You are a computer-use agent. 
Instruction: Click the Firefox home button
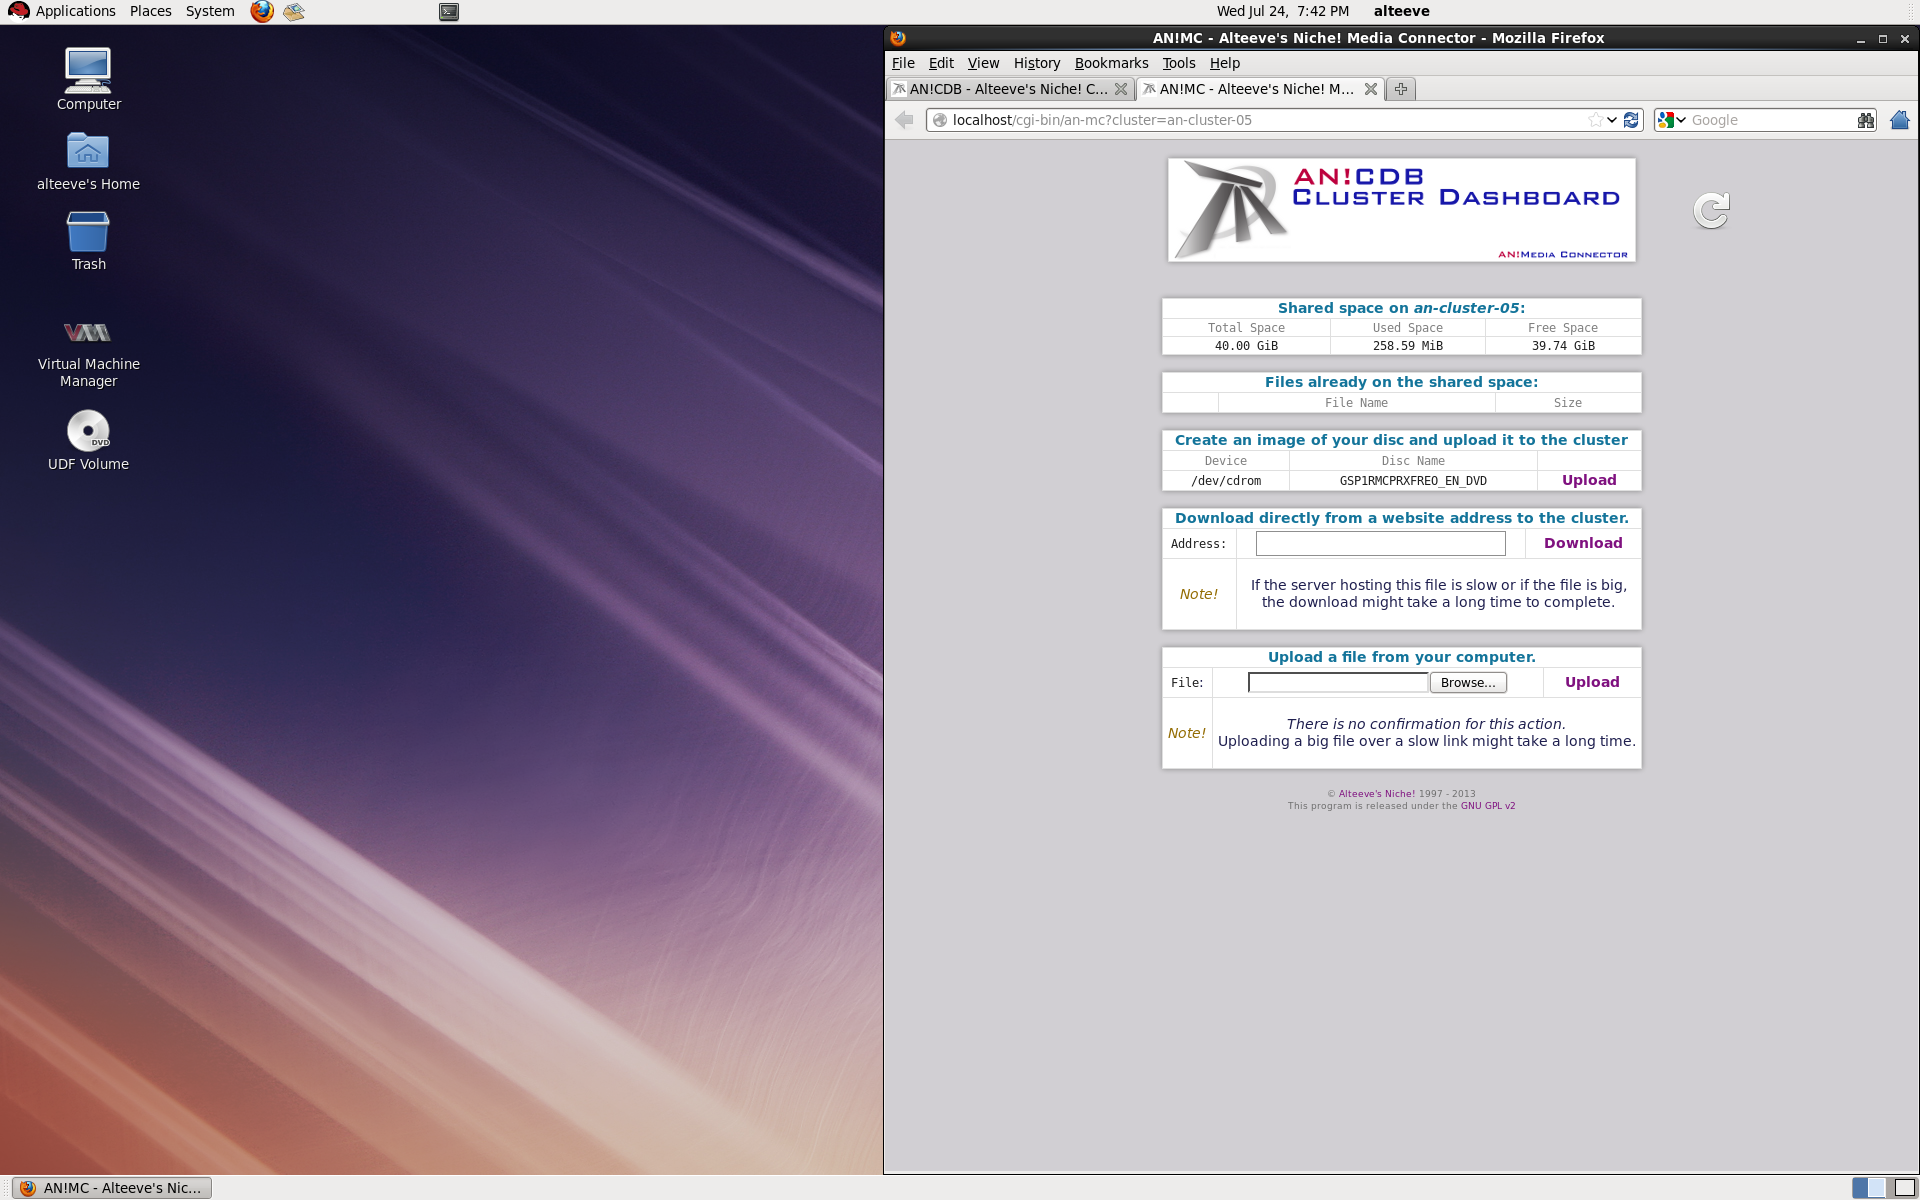(x=1899, y=120)
